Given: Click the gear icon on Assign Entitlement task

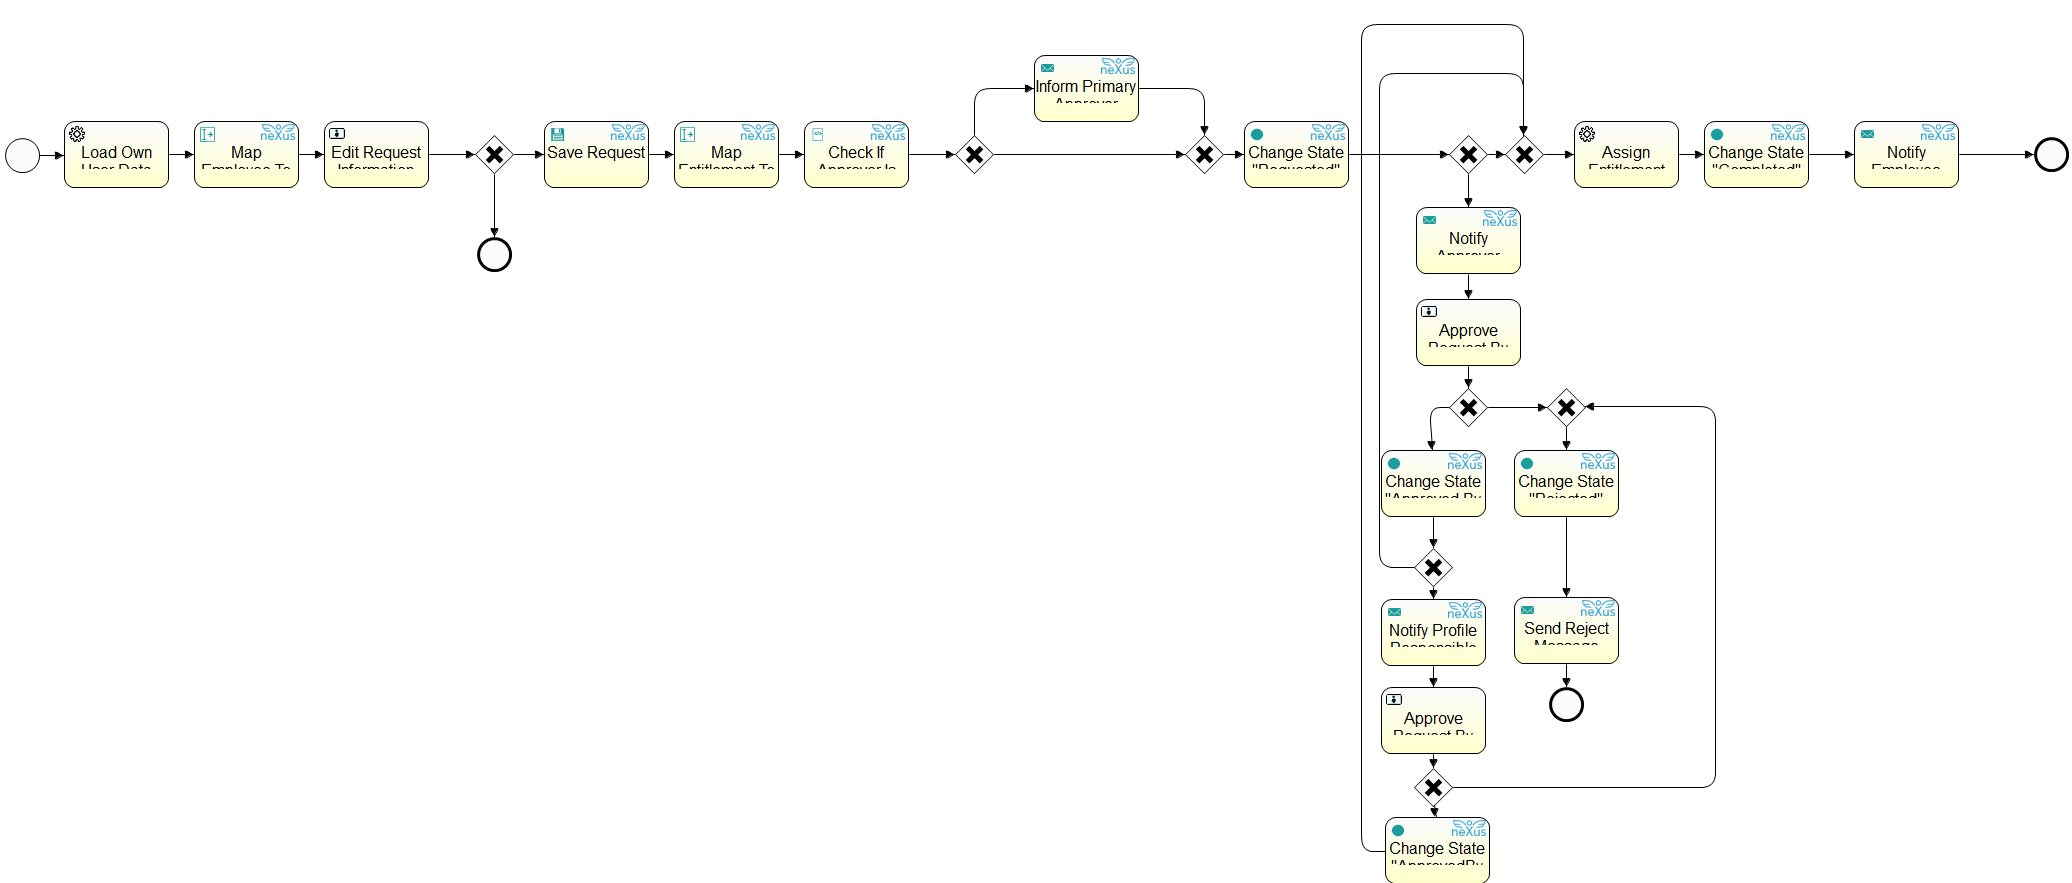Looking at the screenshot, I should (x=1587, y=134).
